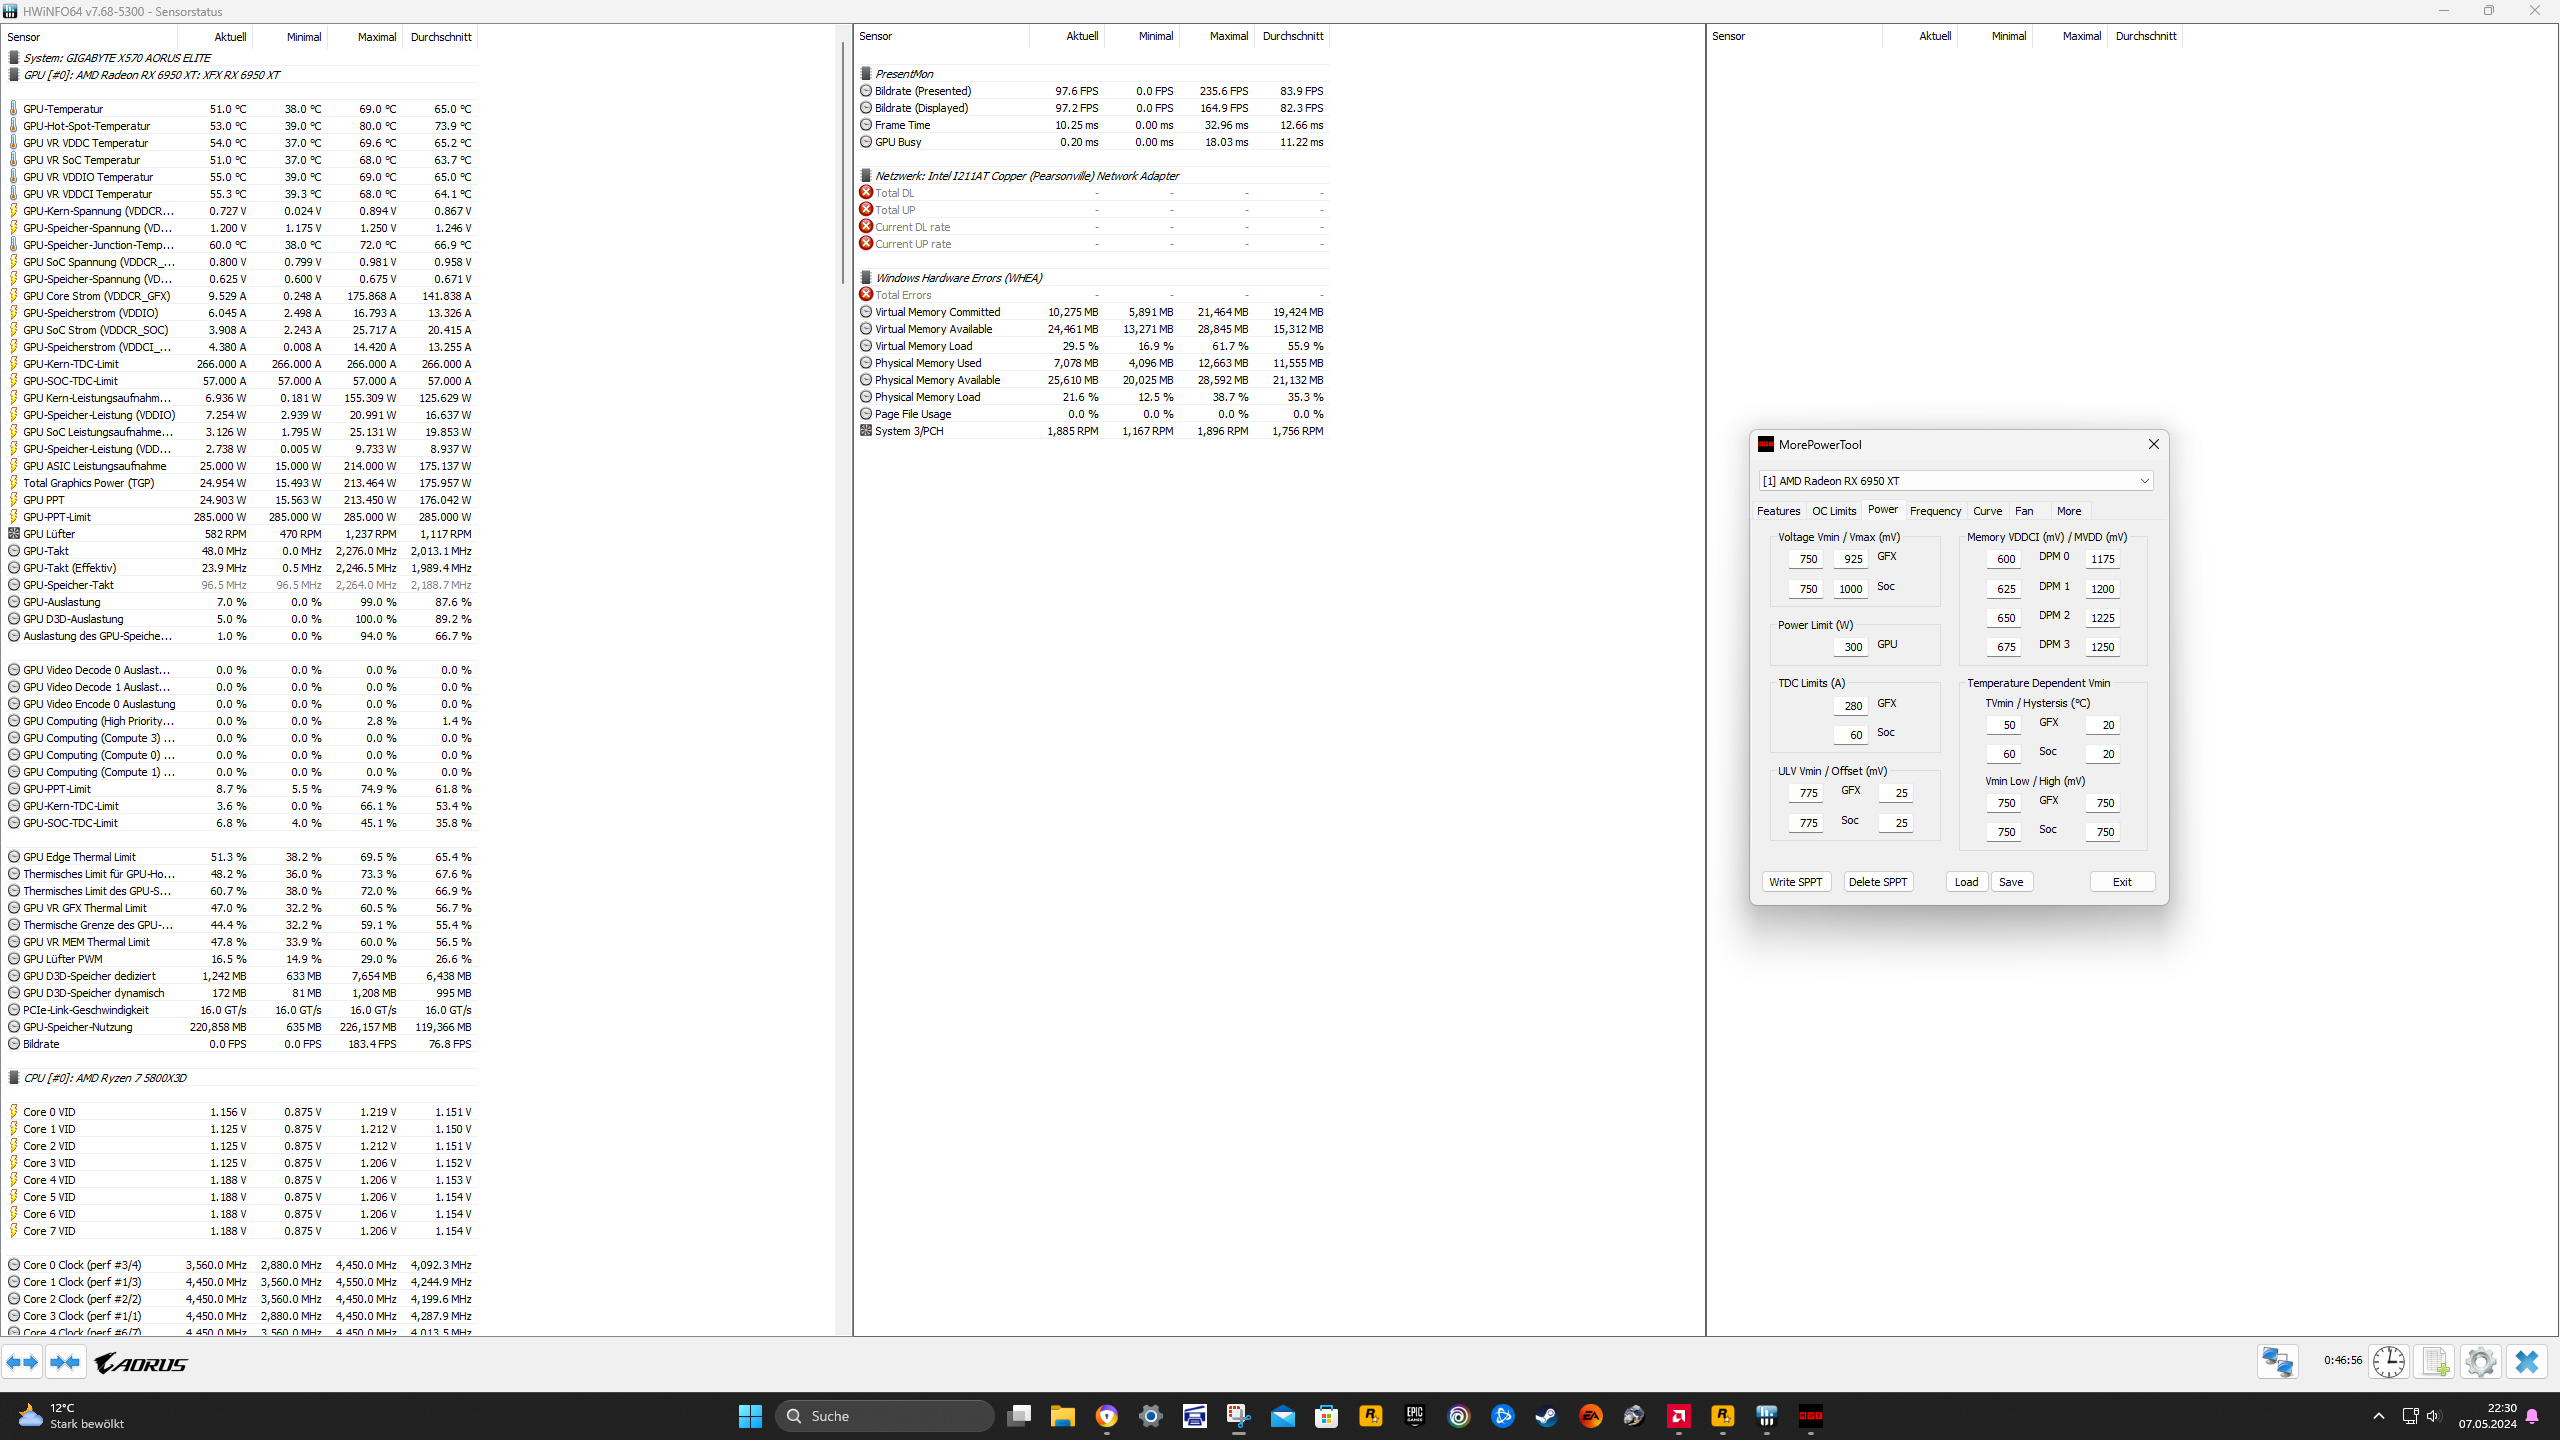Click the blue X to close sensors
Screen dimensions: 2560x1440
(x=2527, y=1362)
